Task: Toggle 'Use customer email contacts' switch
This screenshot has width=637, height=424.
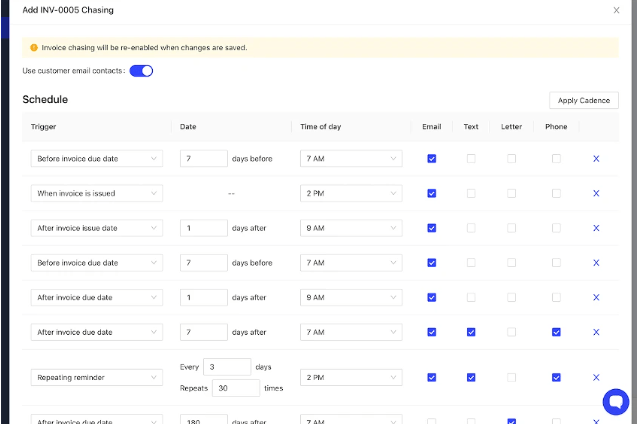Action: point(141,71)
